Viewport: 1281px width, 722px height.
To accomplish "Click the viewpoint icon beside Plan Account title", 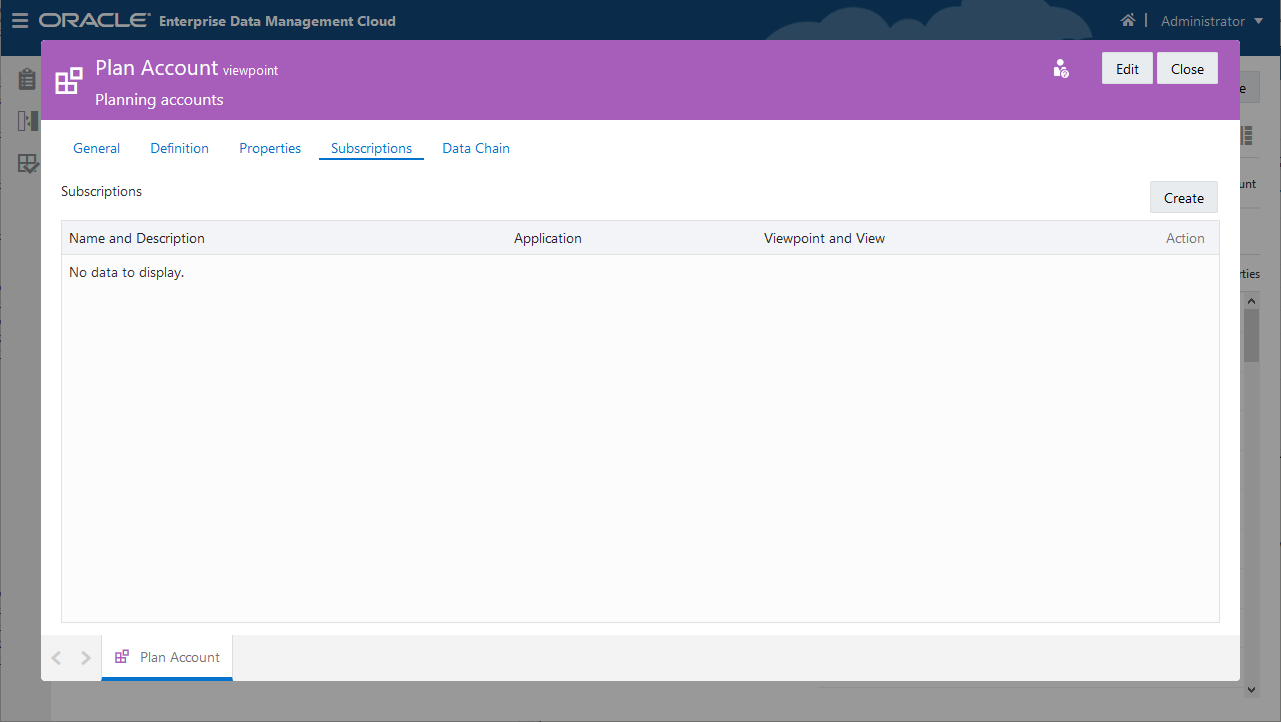I will [x=67, y=79].
